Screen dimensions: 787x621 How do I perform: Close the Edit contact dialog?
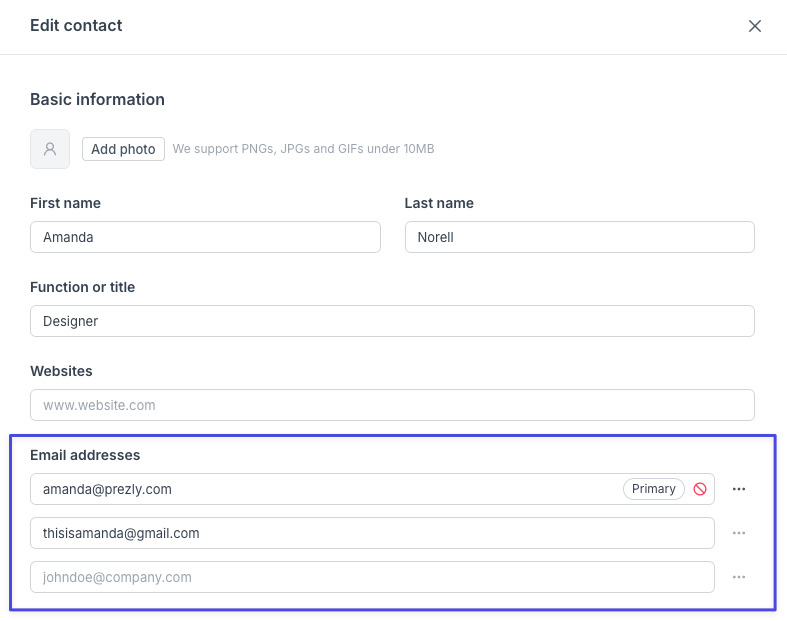755,26
